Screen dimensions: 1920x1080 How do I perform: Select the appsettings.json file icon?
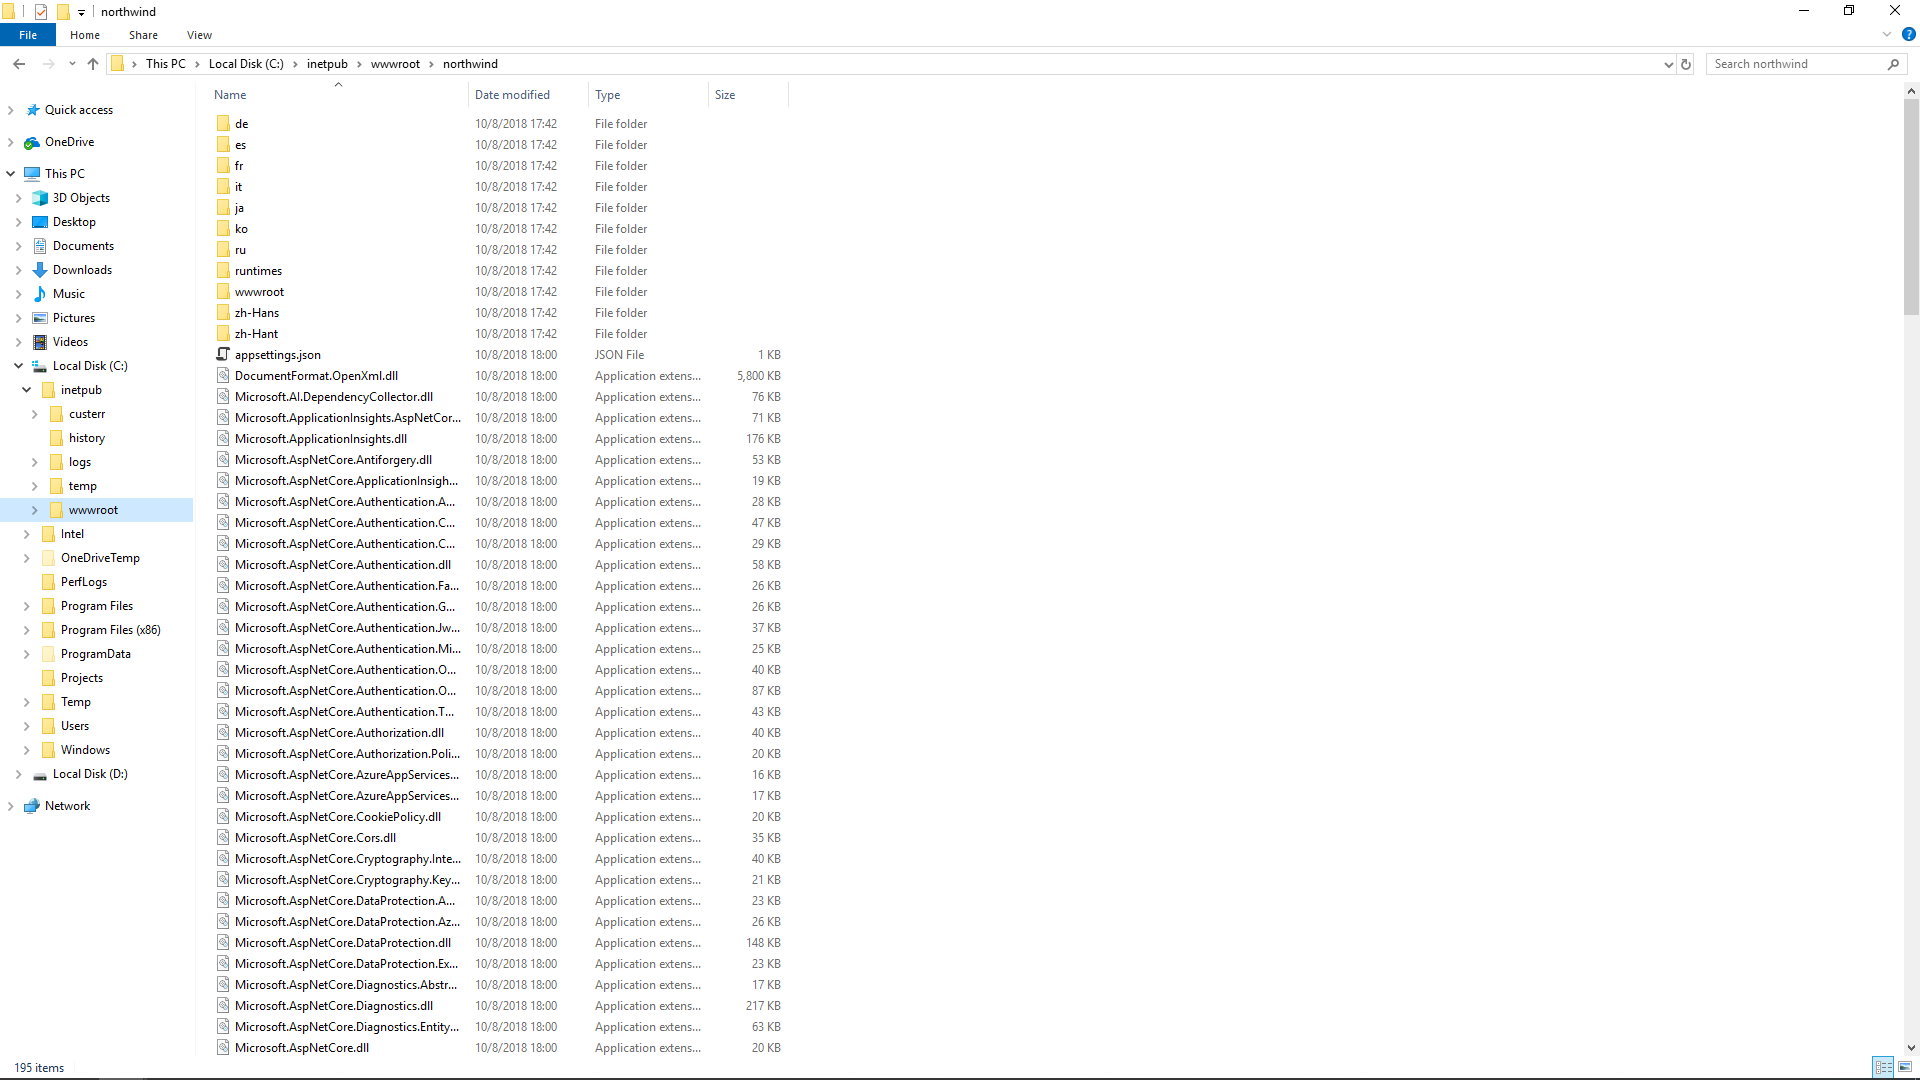pos(223,355)
